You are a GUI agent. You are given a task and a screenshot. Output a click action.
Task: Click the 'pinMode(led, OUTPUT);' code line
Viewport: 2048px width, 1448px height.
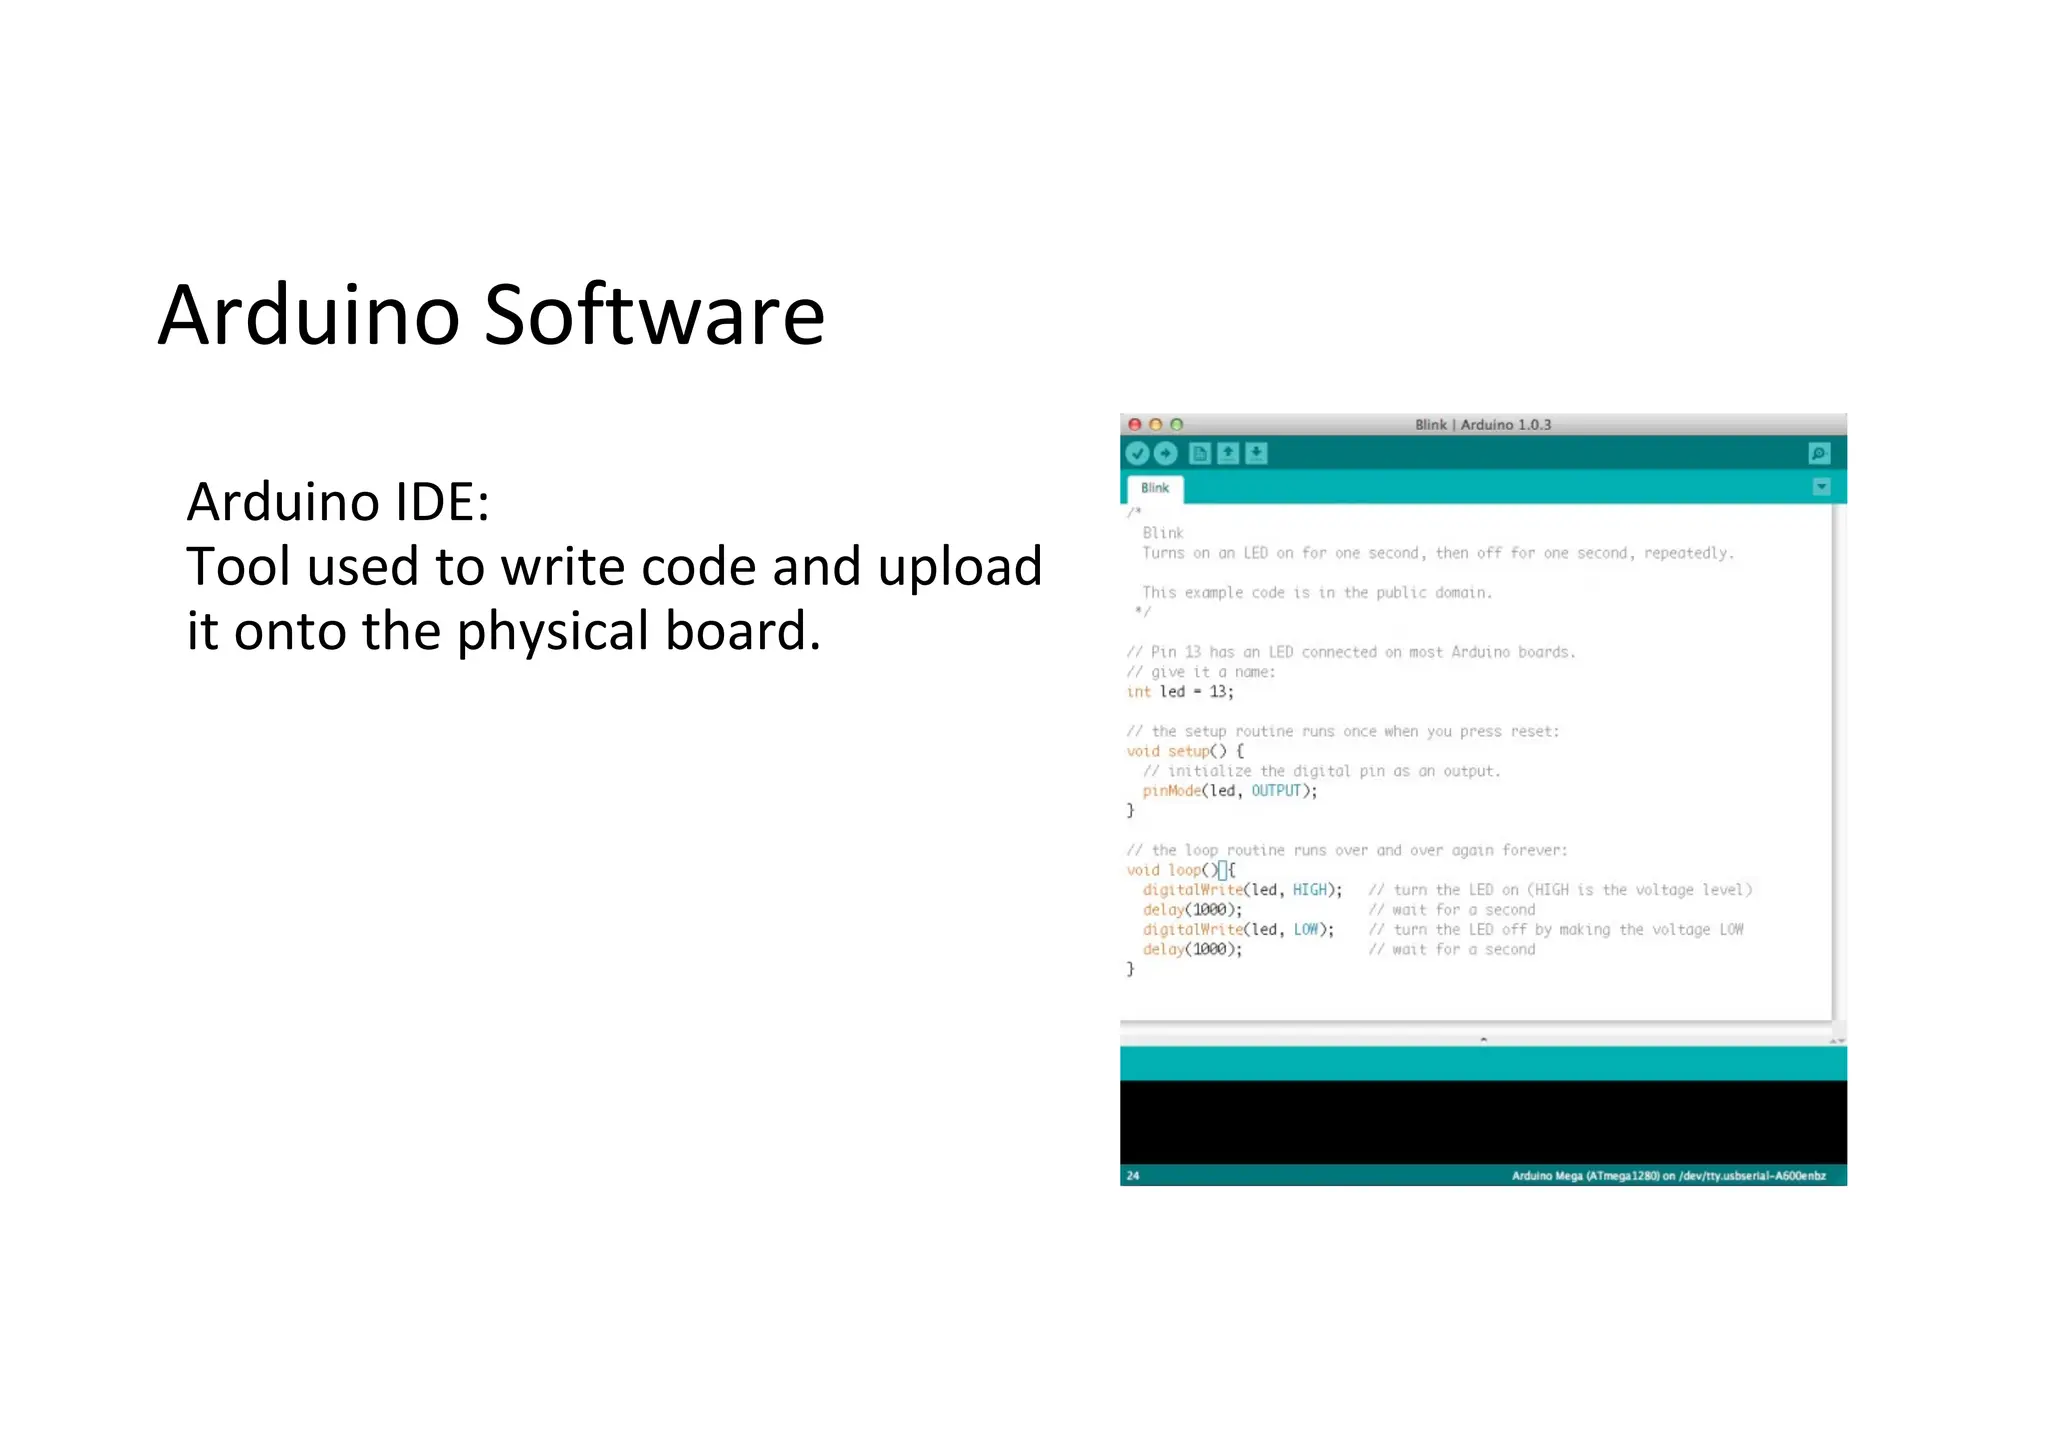click(1230, 791)
